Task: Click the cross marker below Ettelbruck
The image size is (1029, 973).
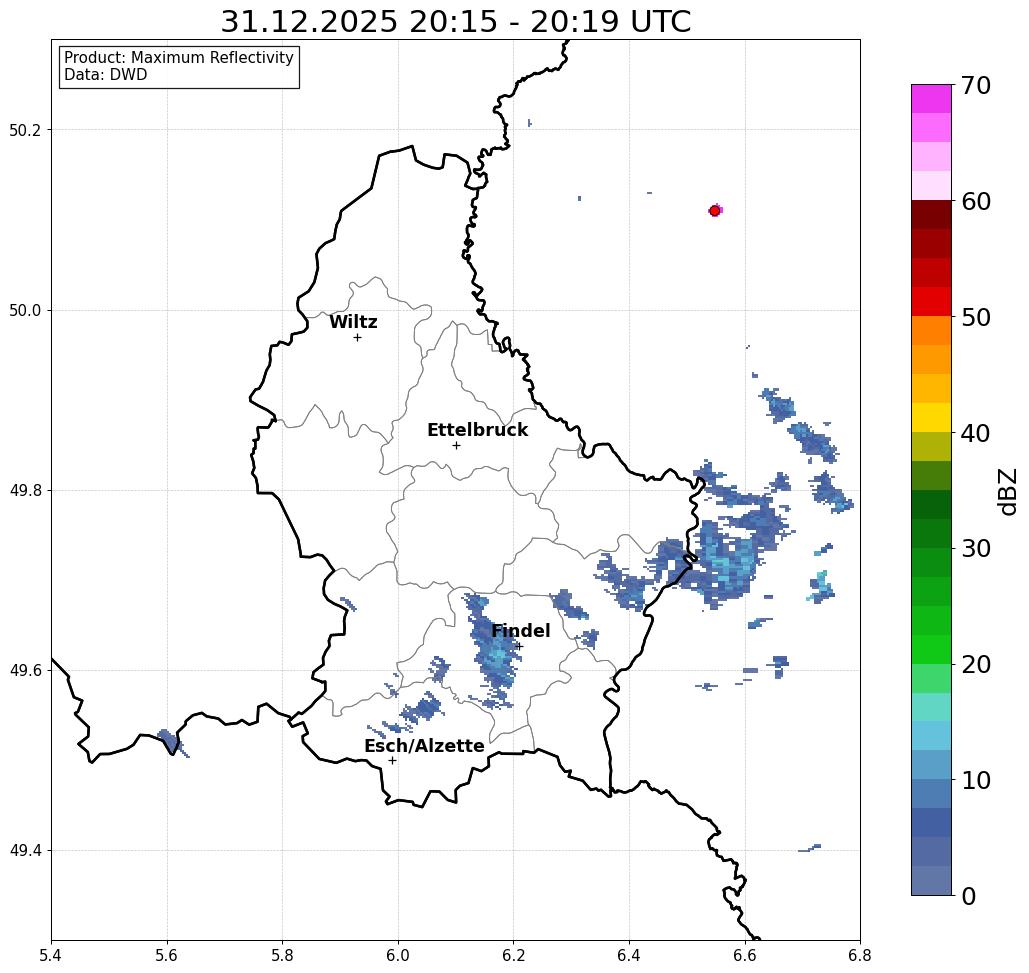Action: 457,445
